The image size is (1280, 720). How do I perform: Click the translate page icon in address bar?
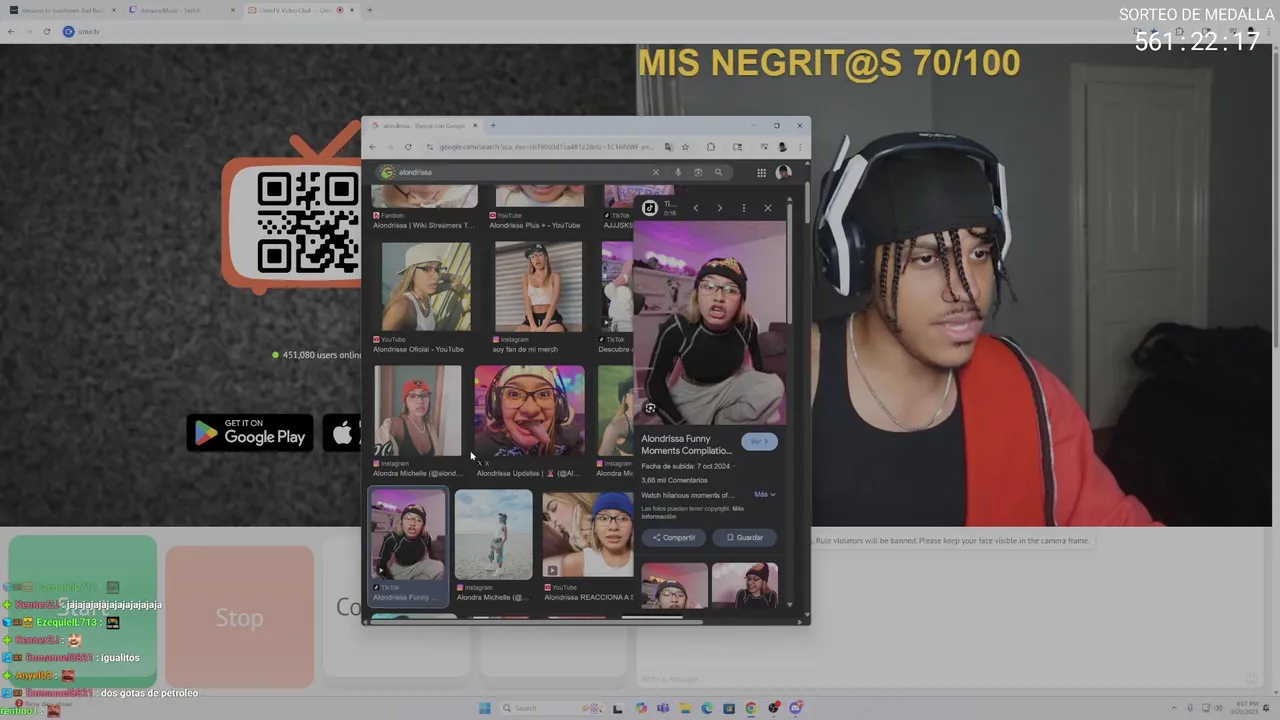click(x=668, y=147)
